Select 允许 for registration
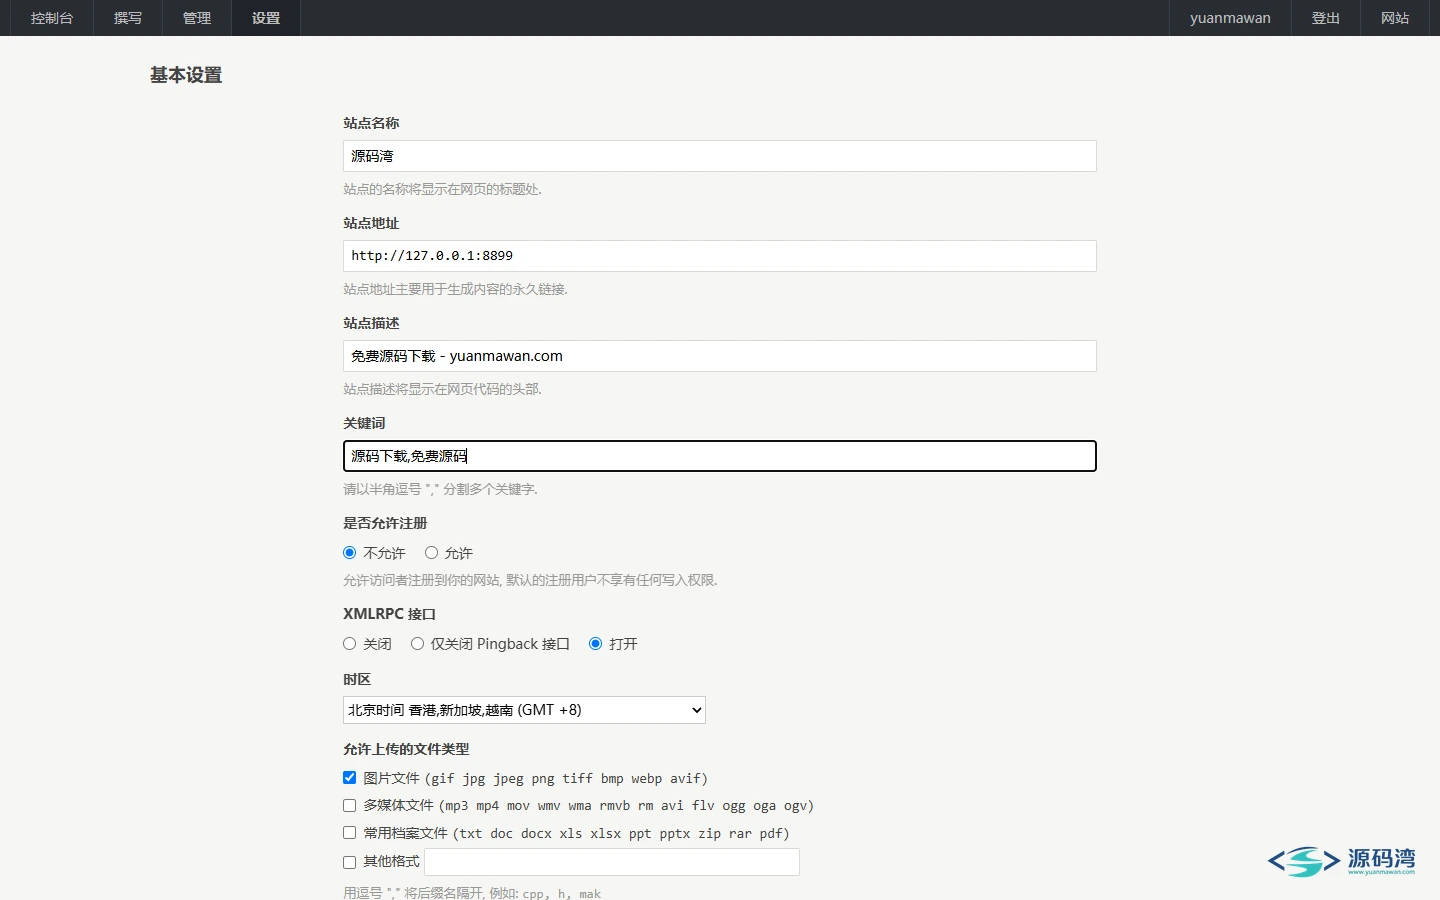1440x900 pixels. pyautogui.click(x=432, y=553)
